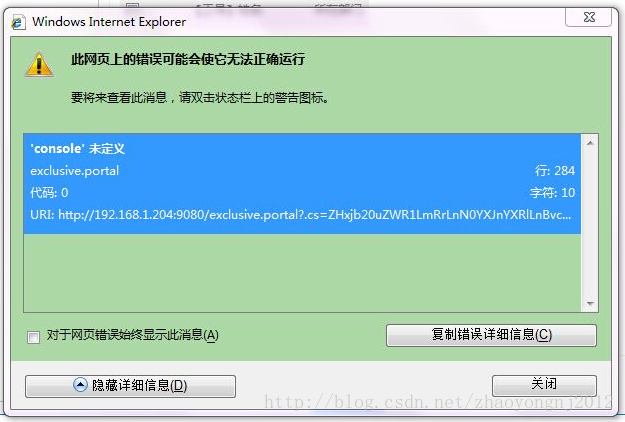Close the dialog with the X button

pos(589,17)
